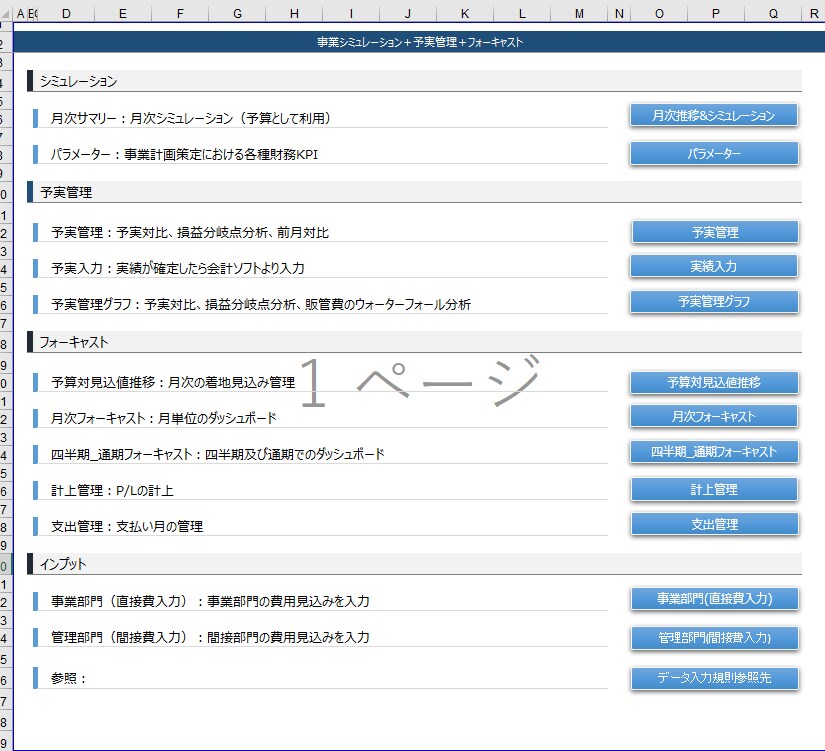The image size is (825, 751).
Task: Open 事業部門(直接費入力) button
Action: point(715,598)
